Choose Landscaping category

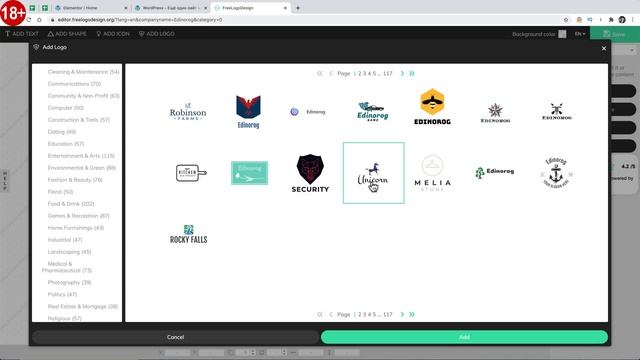click(x=69, y=252)
